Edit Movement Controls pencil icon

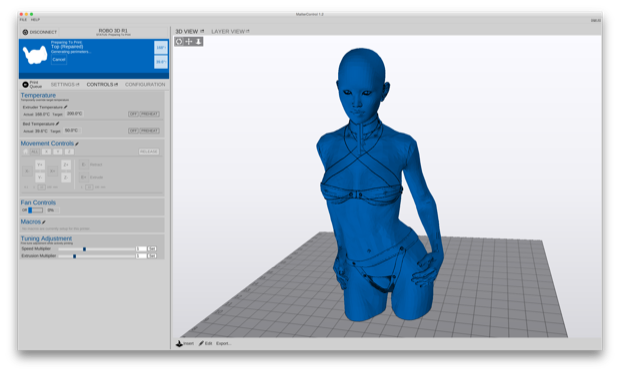(77, 144)
